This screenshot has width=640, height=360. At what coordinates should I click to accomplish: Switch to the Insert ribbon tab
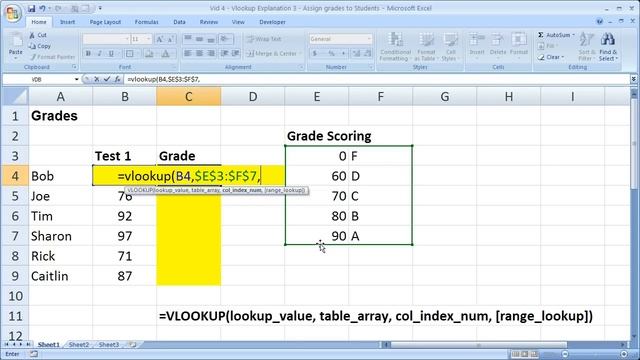click(67, 22)
